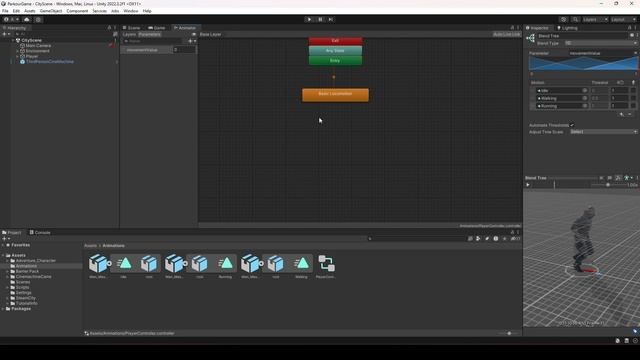640x360 pixels.
Task: Expand the Adventure_Character folder
Action: click(x=7, y=260)
